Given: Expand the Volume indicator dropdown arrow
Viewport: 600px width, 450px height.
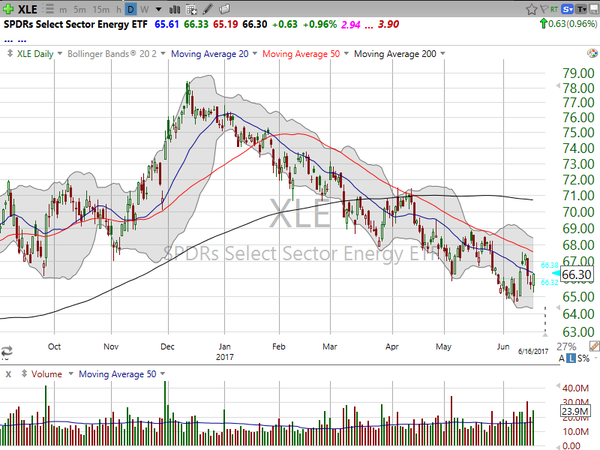Looking at the screenshot, I should [x=70, y=373].
